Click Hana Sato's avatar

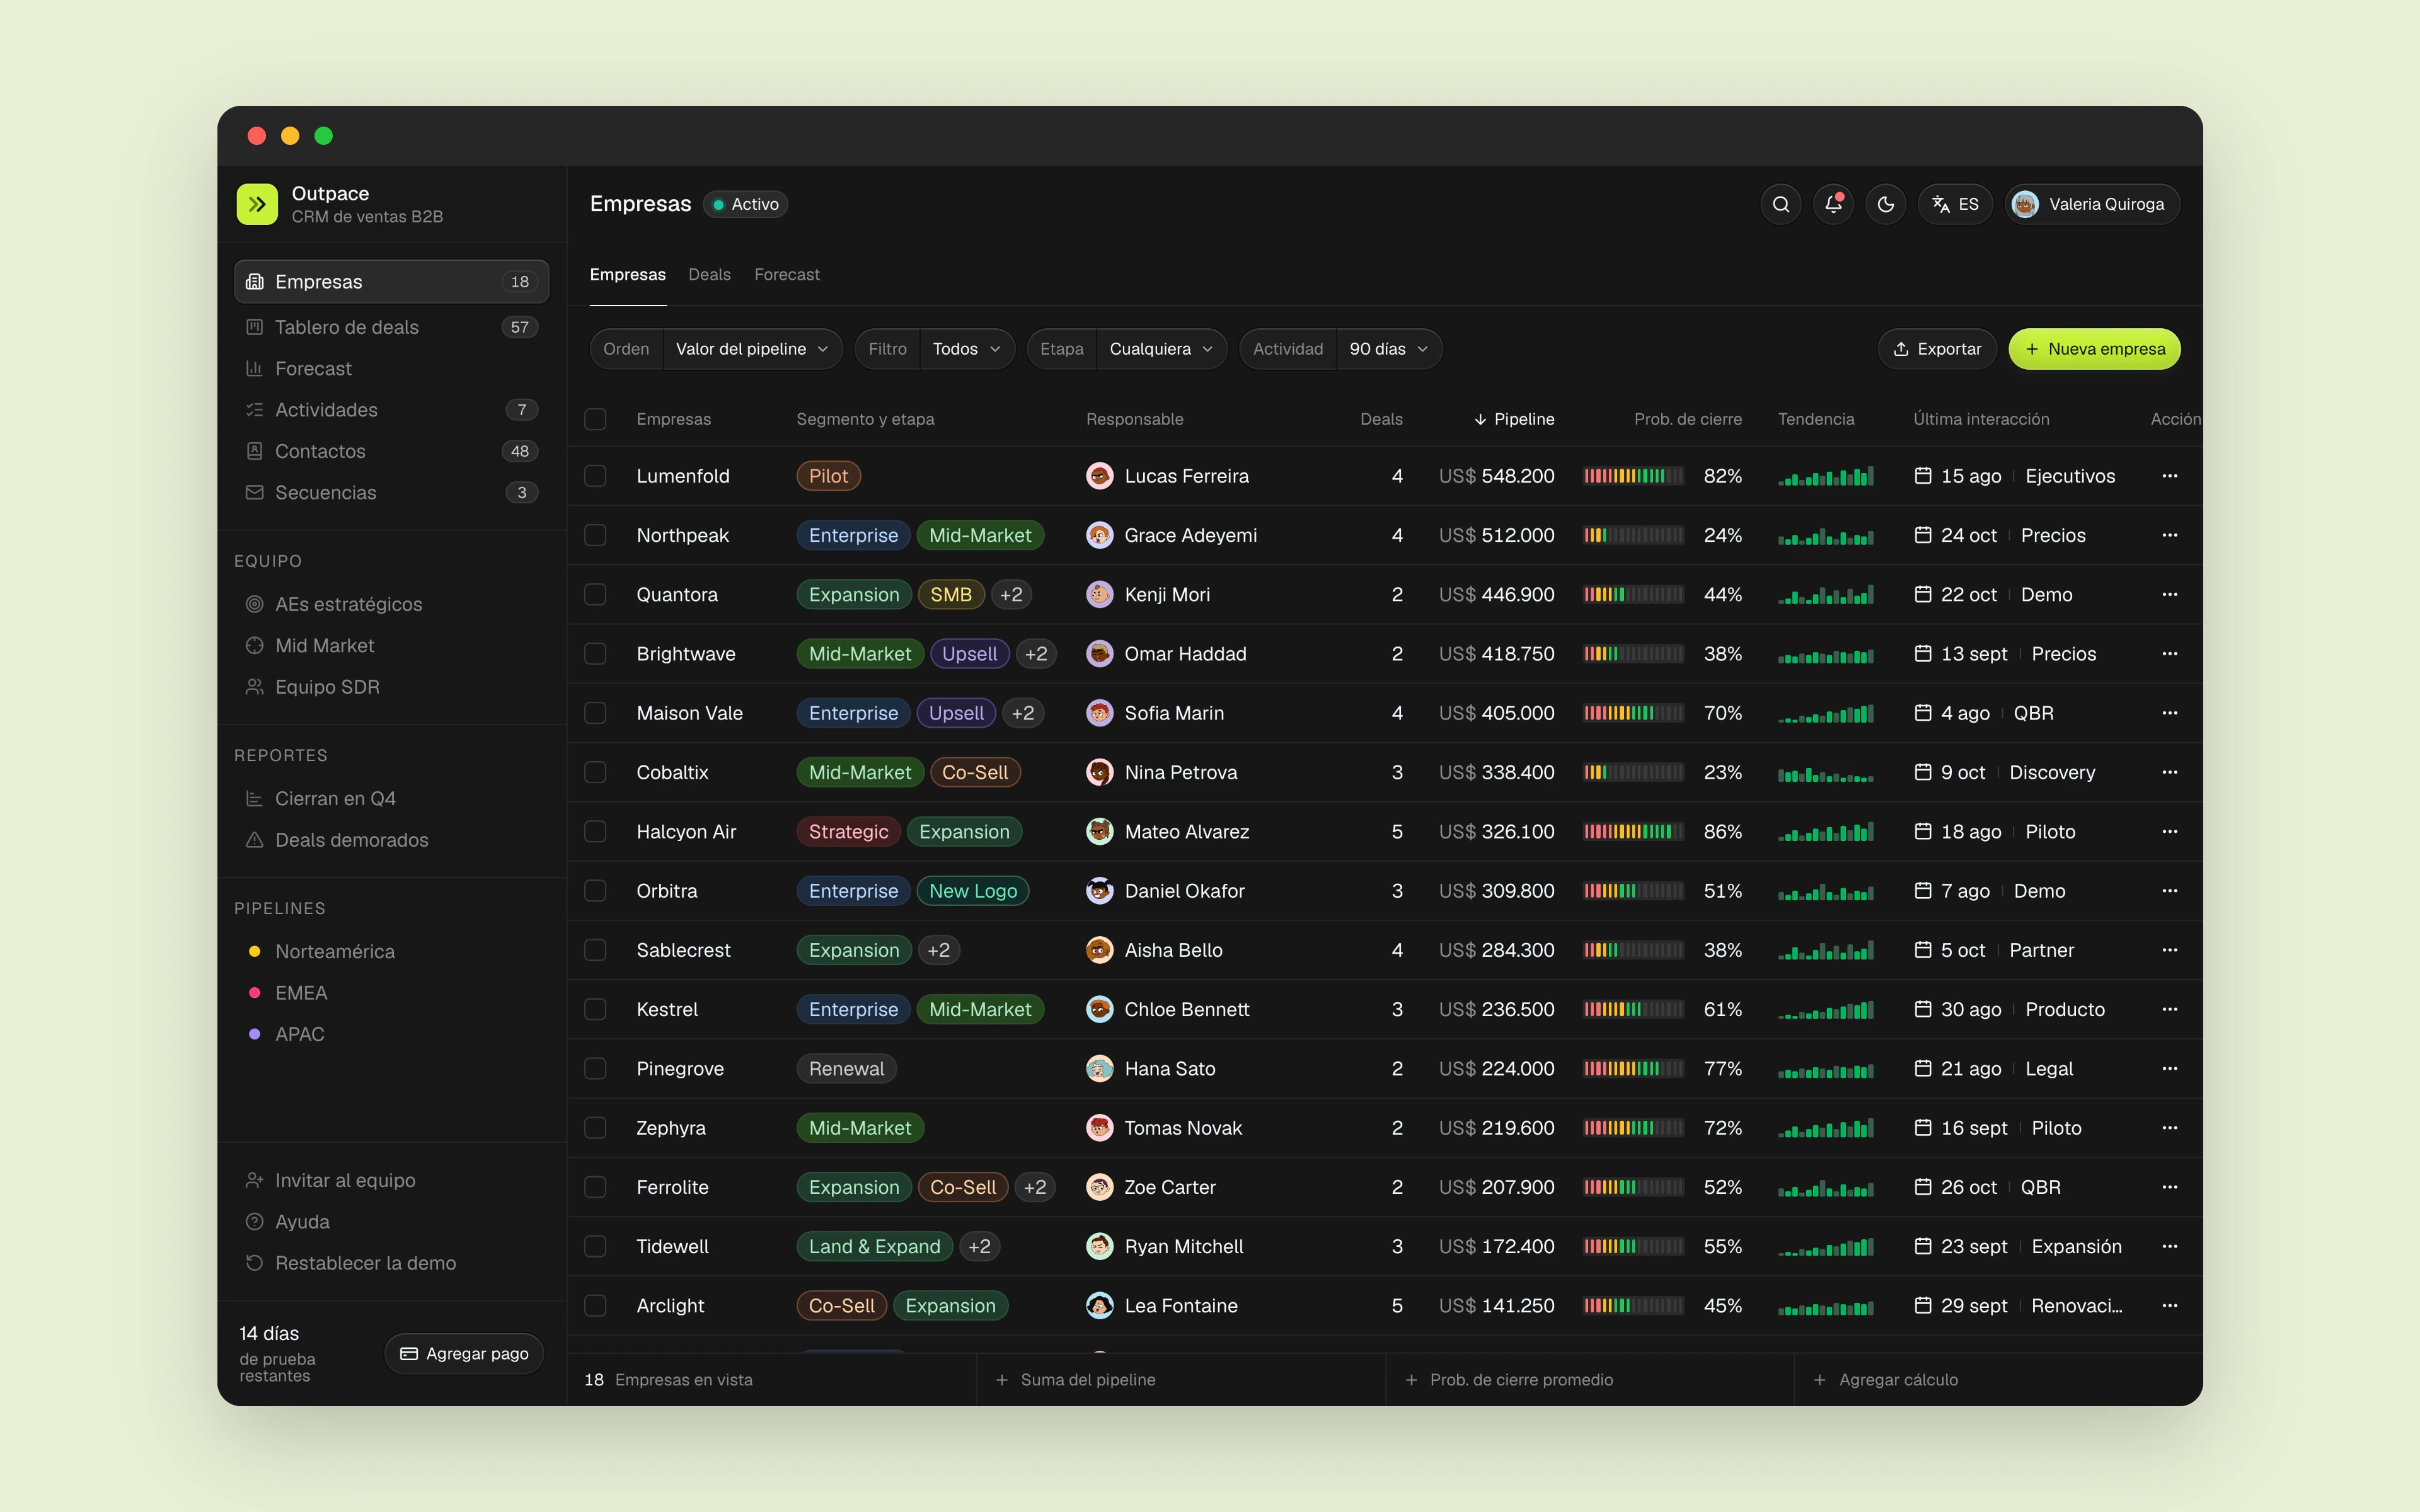pos(1100,1069)
